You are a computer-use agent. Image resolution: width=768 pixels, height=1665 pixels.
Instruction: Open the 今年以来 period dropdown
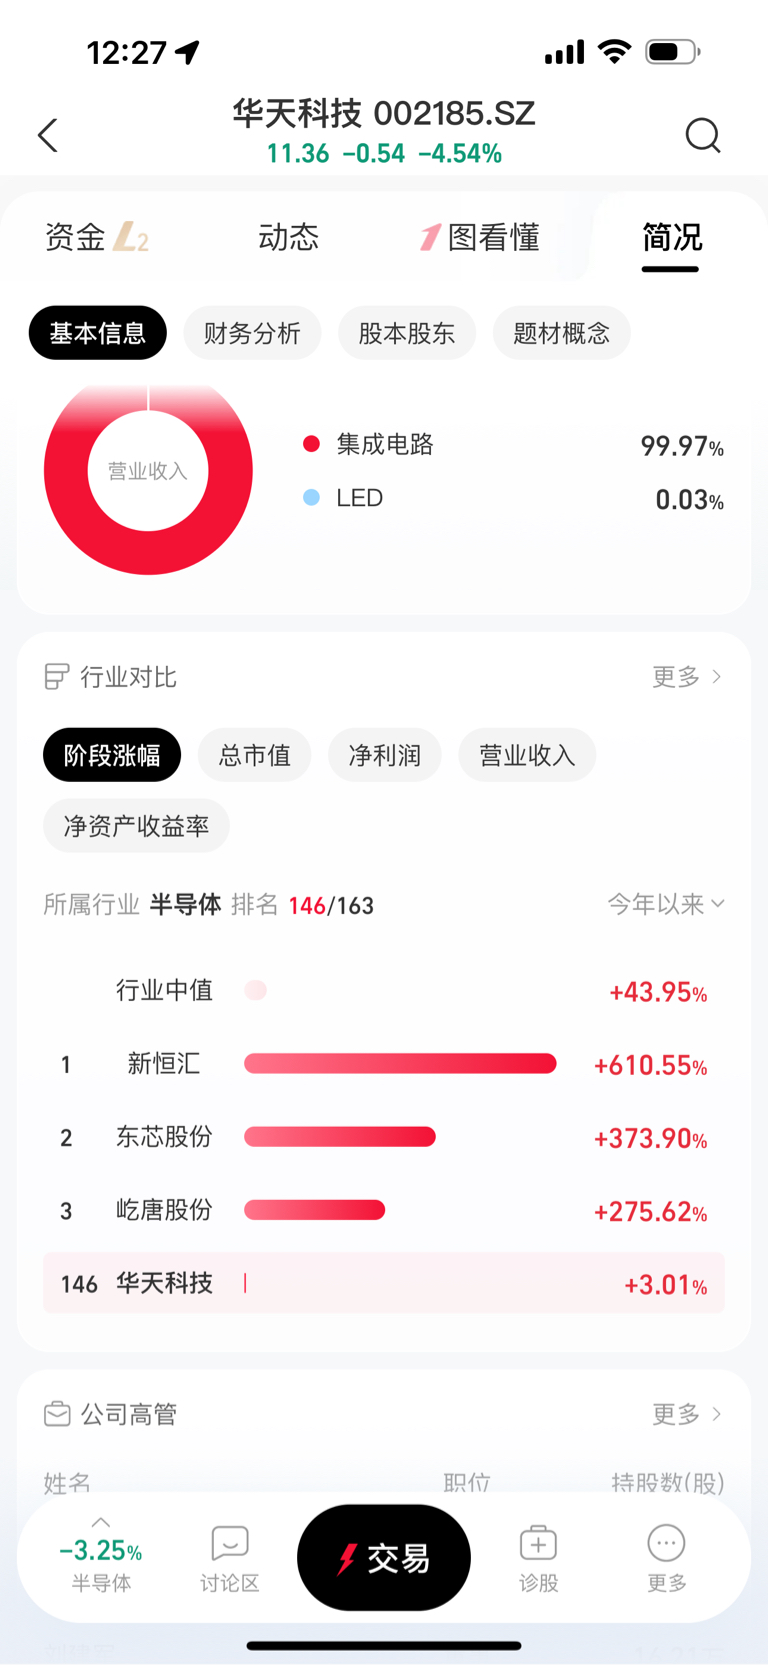pos(666,904)
